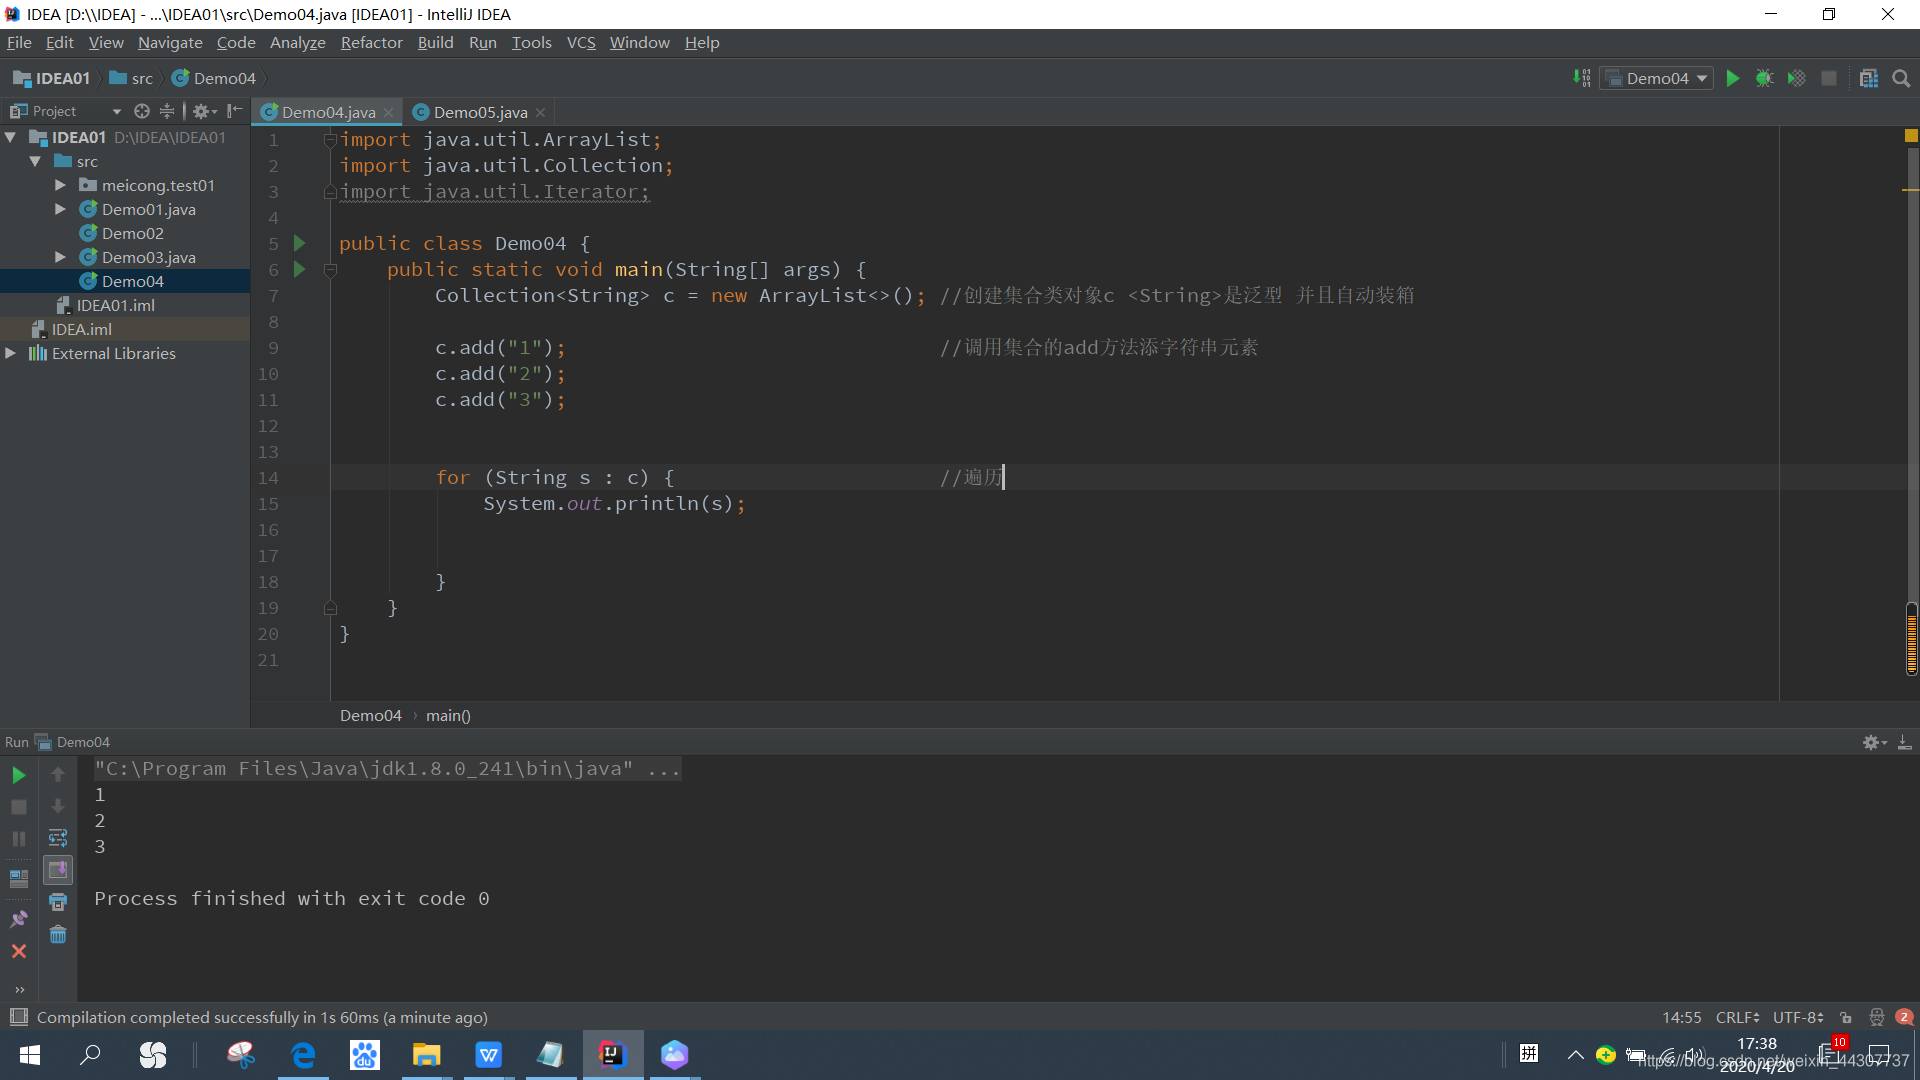Run Demo04 with the green toolbar play button
The image size is (1920, 1080).
pos(1733,78)
